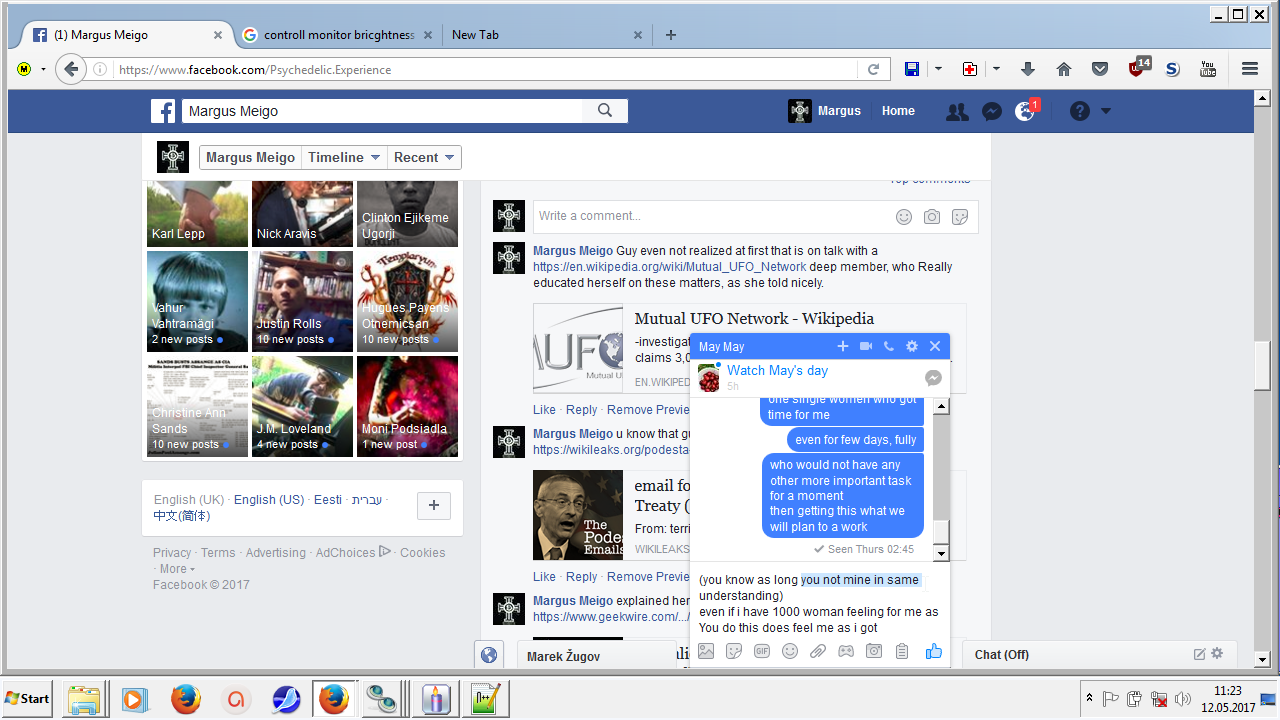Click the floppy disk save extension
The height and width of the screenshot is (720, 1280).
pos(912,69)
